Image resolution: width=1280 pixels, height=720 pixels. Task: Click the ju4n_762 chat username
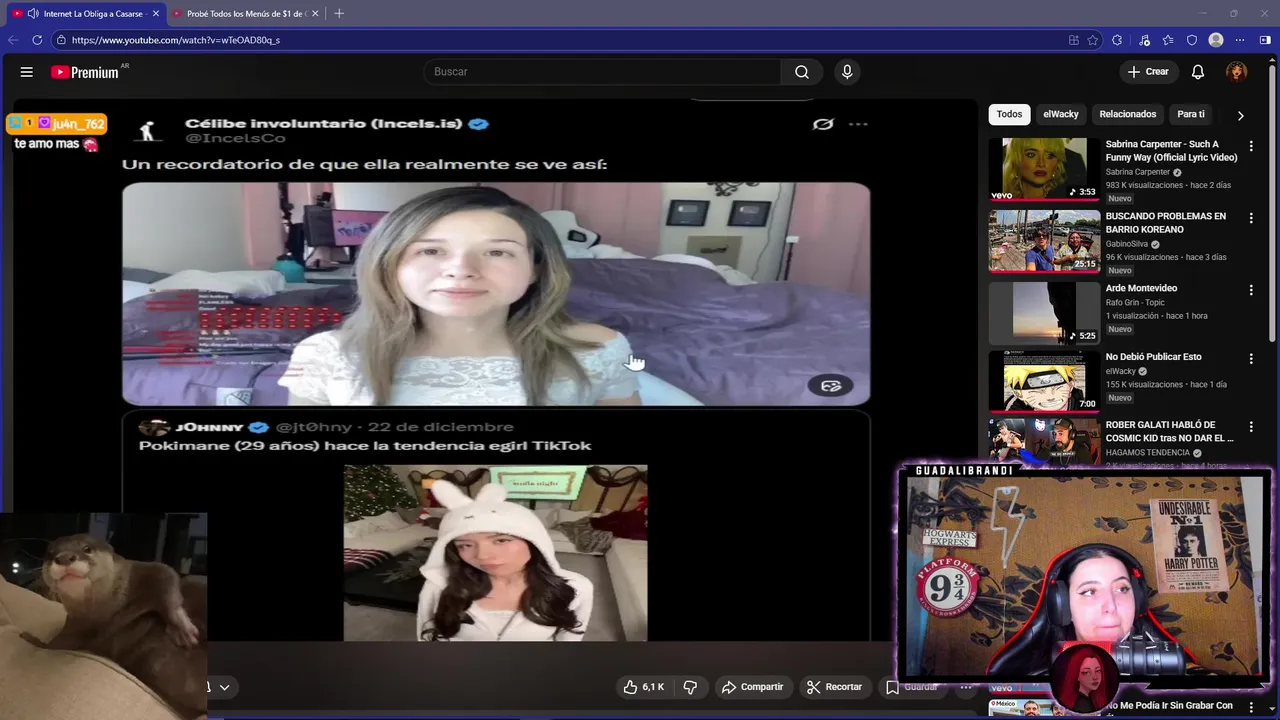click(x=79, y=124)
